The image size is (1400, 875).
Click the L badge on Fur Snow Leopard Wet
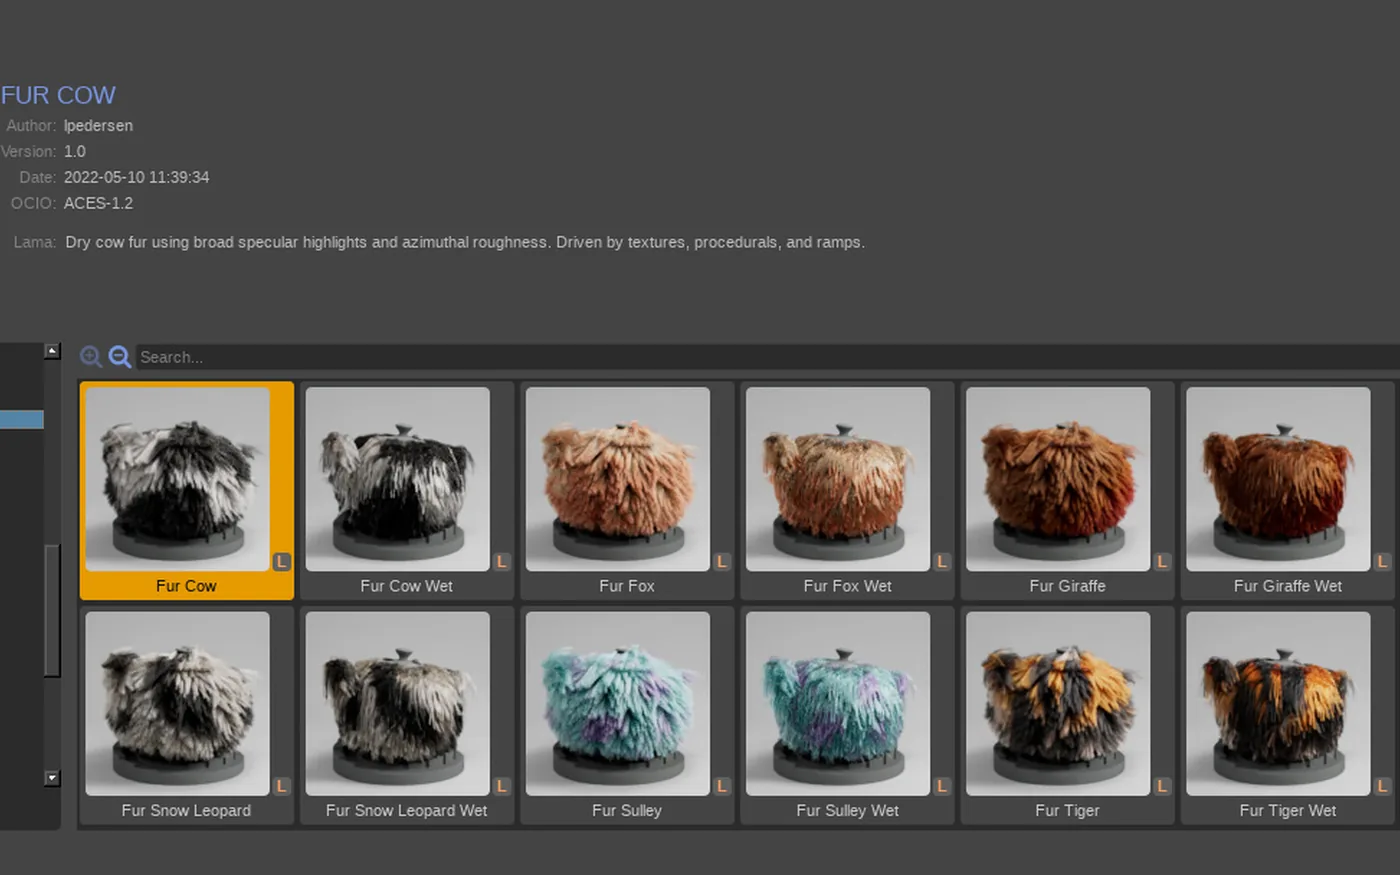[x=502, y=786]
